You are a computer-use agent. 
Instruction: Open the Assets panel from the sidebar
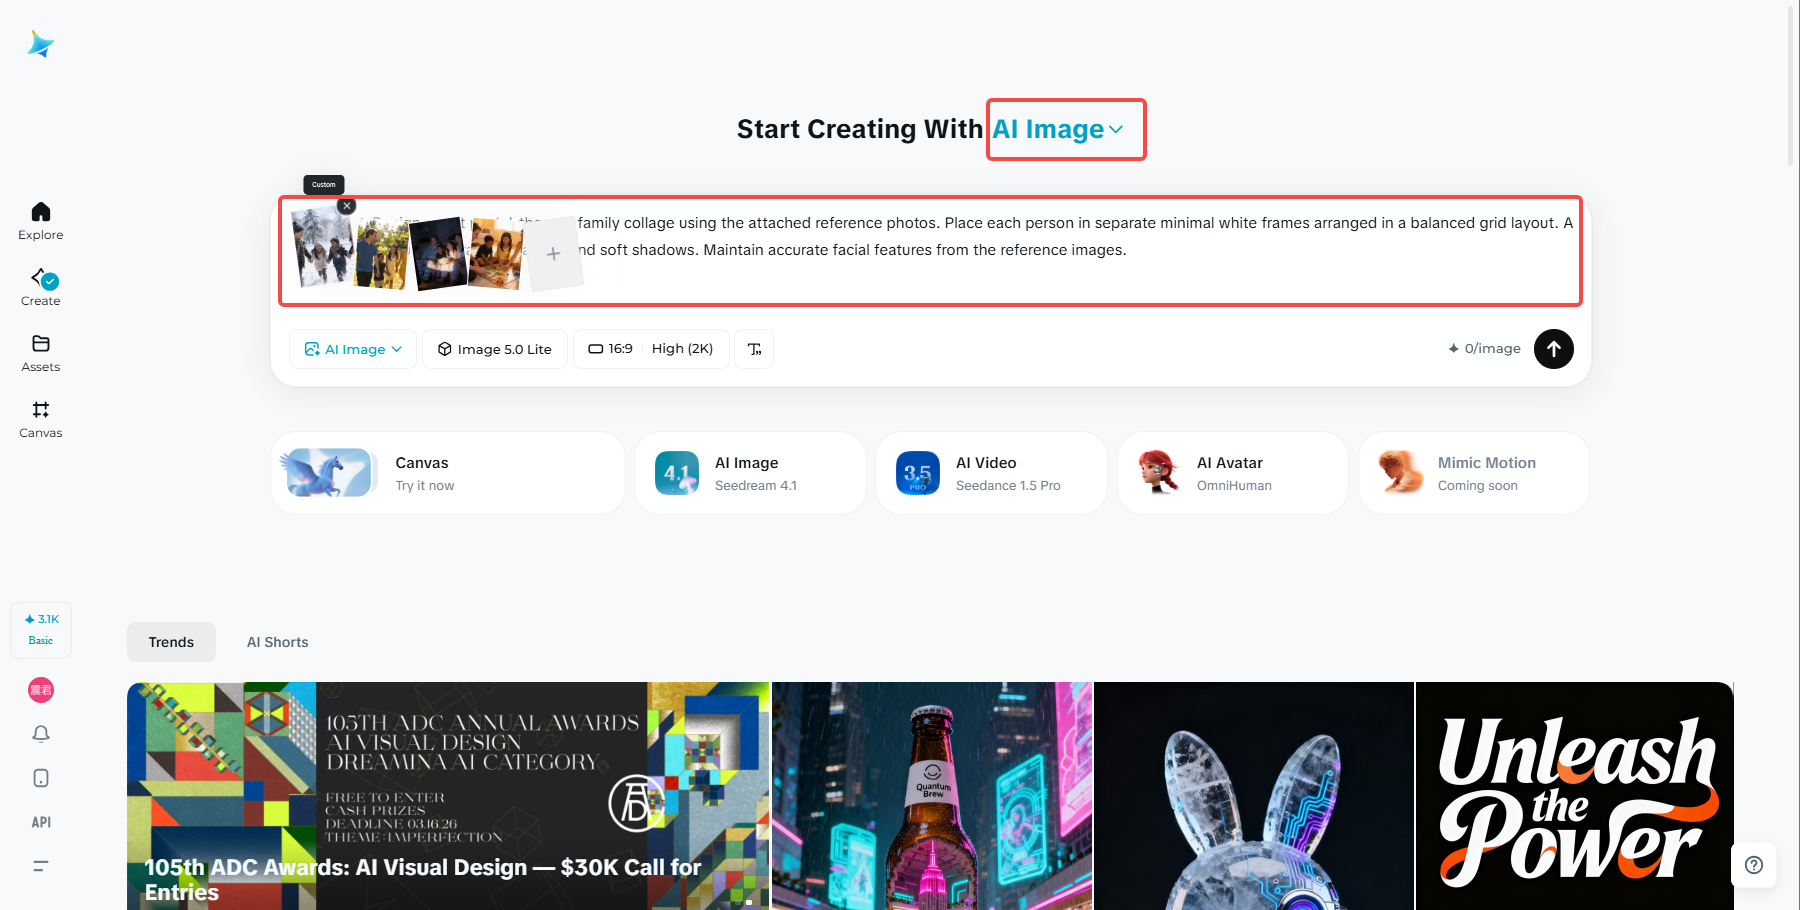click(x=40, y=352)
